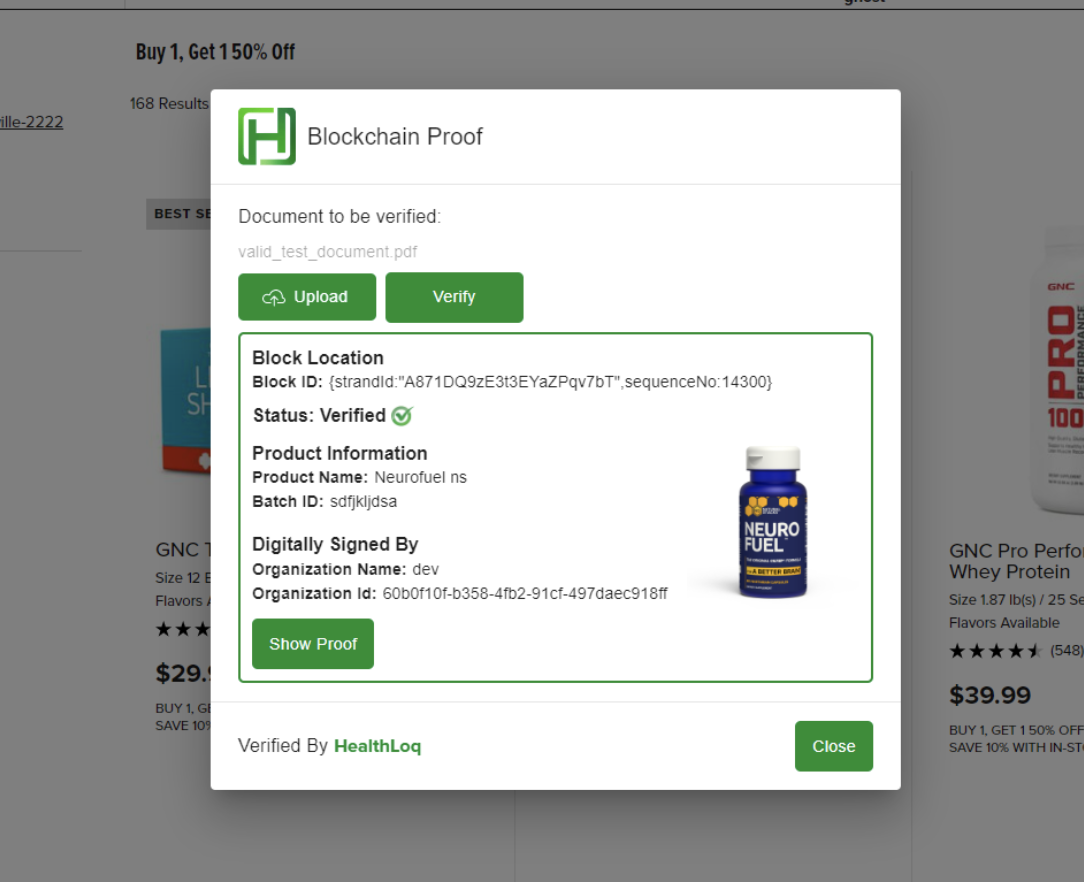This screenshot has width=1084, height=882.
Task: Click the Organization Id value
Action: pos(525,593)
